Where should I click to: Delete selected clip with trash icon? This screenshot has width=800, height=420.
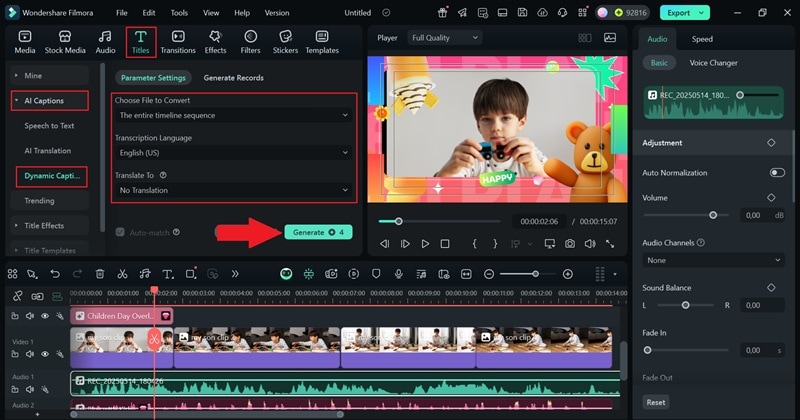click(100, 274)
